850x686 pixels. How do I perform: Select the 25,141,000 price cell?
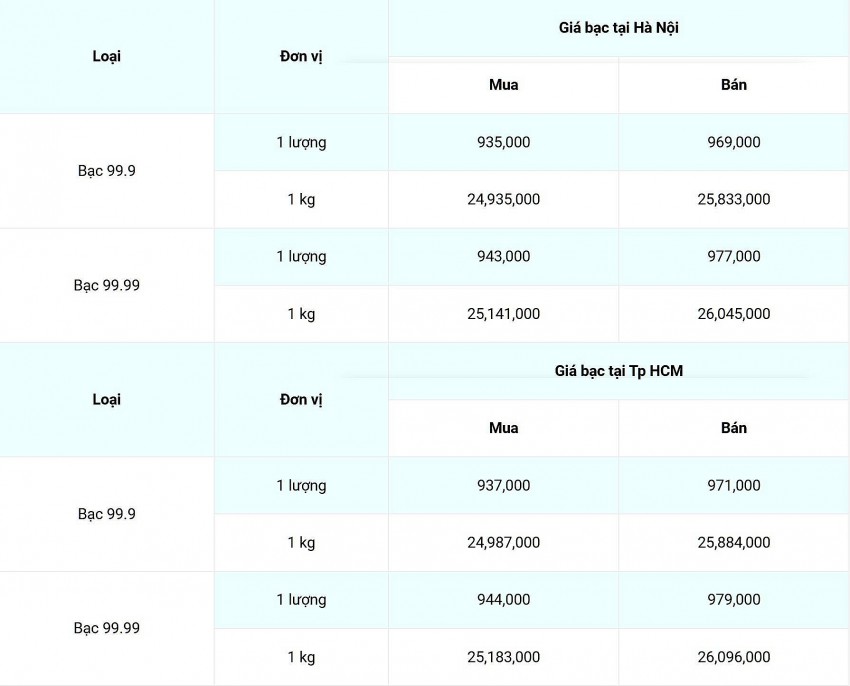click(504, 314)
